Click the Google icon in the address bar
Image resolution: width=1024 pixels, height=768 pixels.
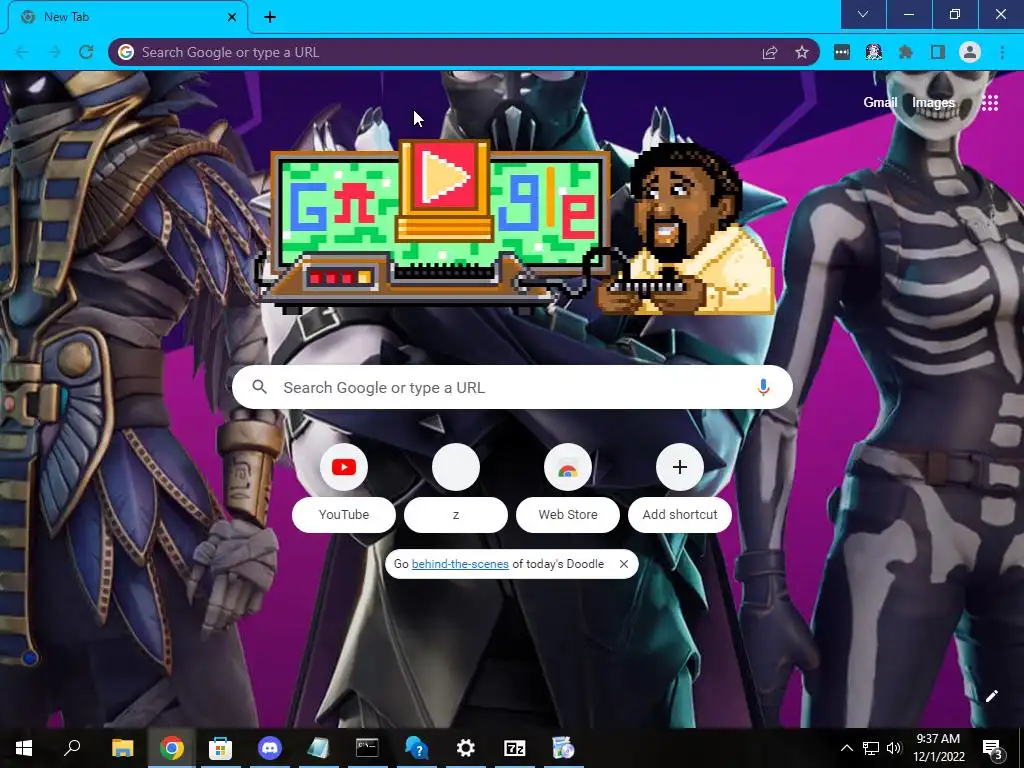click(x=126, y=52)
